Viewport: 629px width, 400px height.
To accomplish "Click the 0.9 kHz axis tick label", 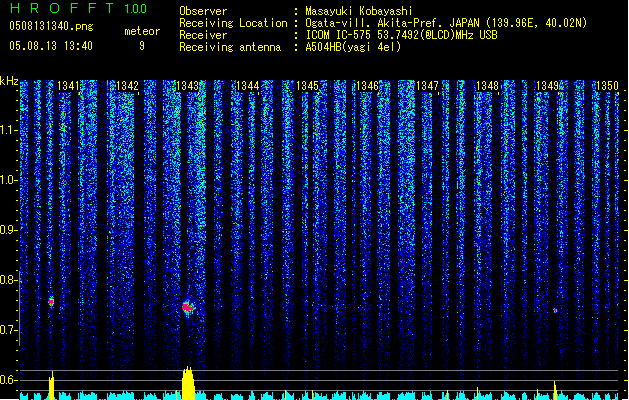I will tap(8, 230).
